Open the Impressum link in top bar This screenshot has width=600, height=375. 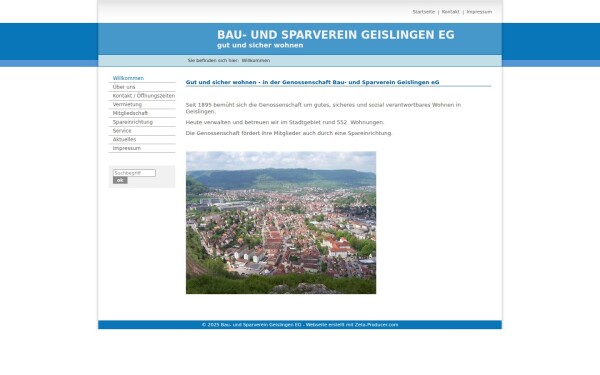tap(479, 12)
